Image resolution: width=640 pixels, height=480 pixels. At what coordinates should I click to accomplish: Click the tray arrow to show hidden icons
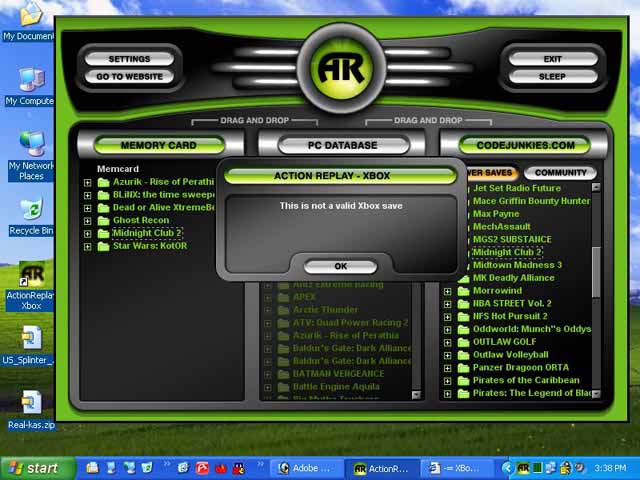507,468
